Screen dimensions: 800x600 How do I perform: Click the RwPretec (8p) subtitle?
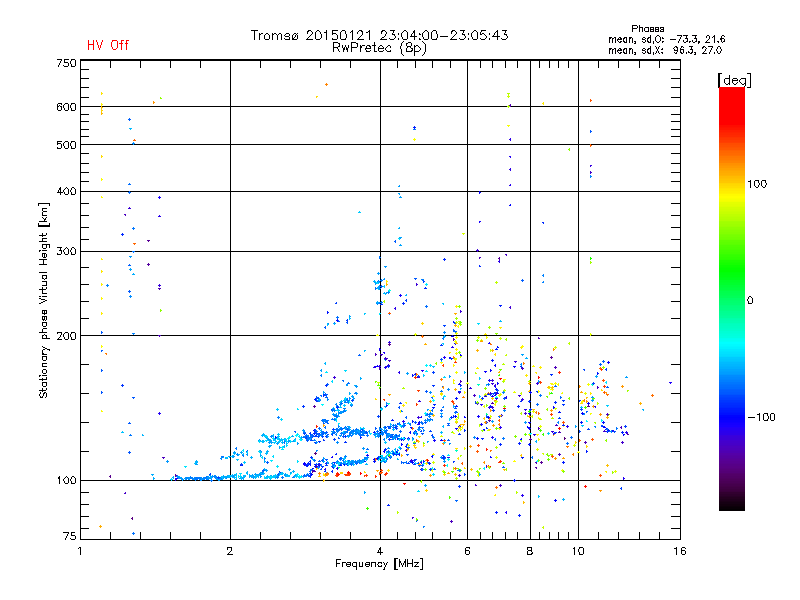379,48
